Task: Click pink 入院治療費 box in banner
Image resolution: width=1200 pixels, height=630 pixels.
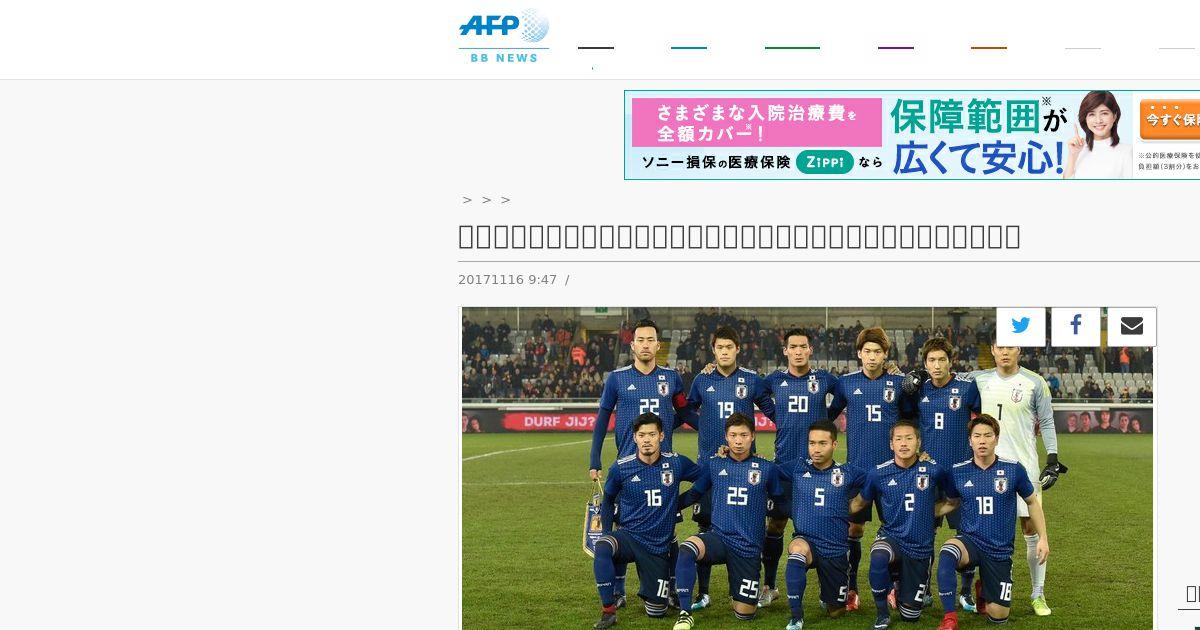Action: coord(757,122)
